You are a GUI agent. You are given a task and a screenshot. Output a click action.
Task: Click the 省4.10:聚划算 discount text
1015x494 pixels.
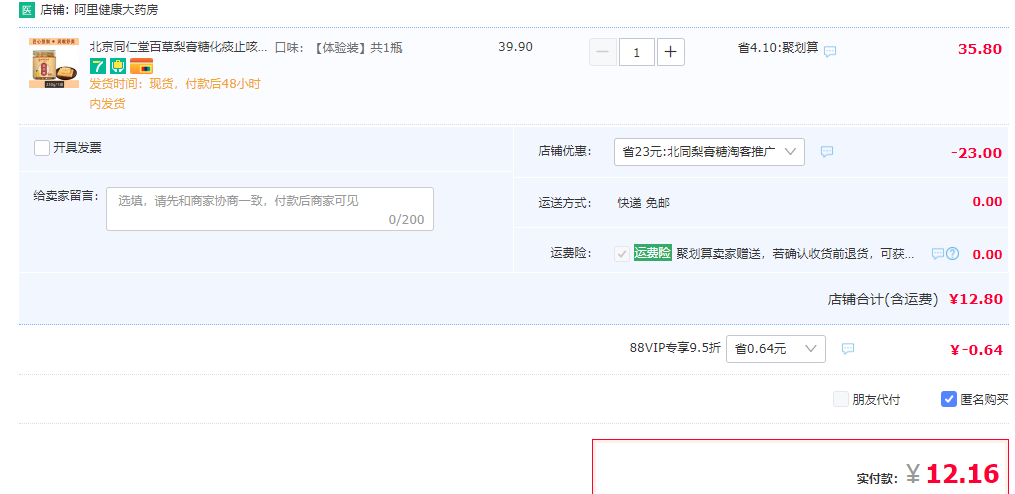[778, 47]
